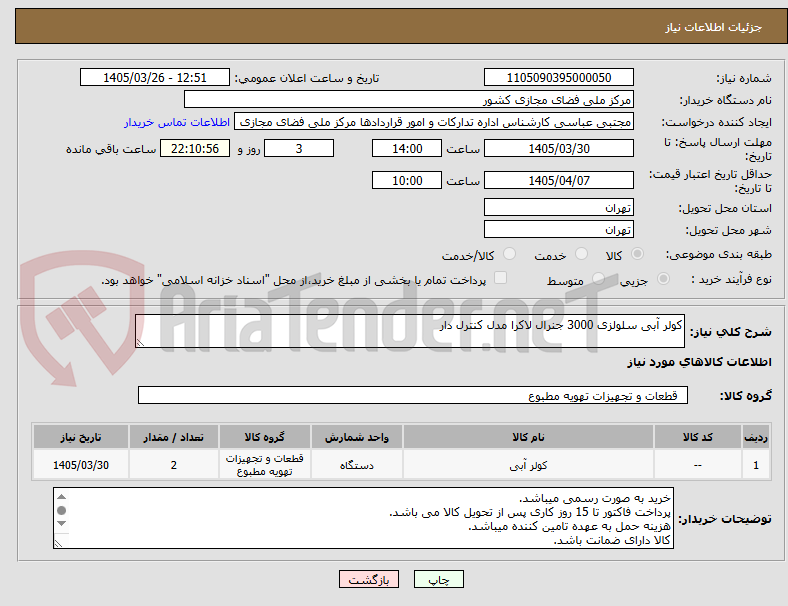The image size is (788, 606).
Task: Click the quantity cell showing 2
Action: [x=173, y=465]
